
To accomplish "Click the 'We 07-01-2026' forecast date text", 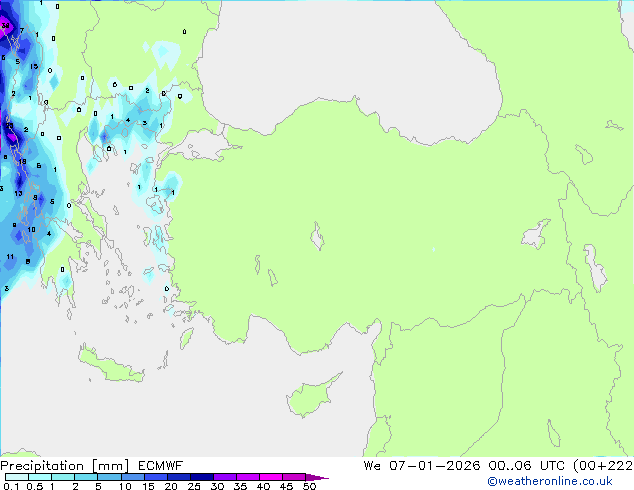I will point(422,466).
